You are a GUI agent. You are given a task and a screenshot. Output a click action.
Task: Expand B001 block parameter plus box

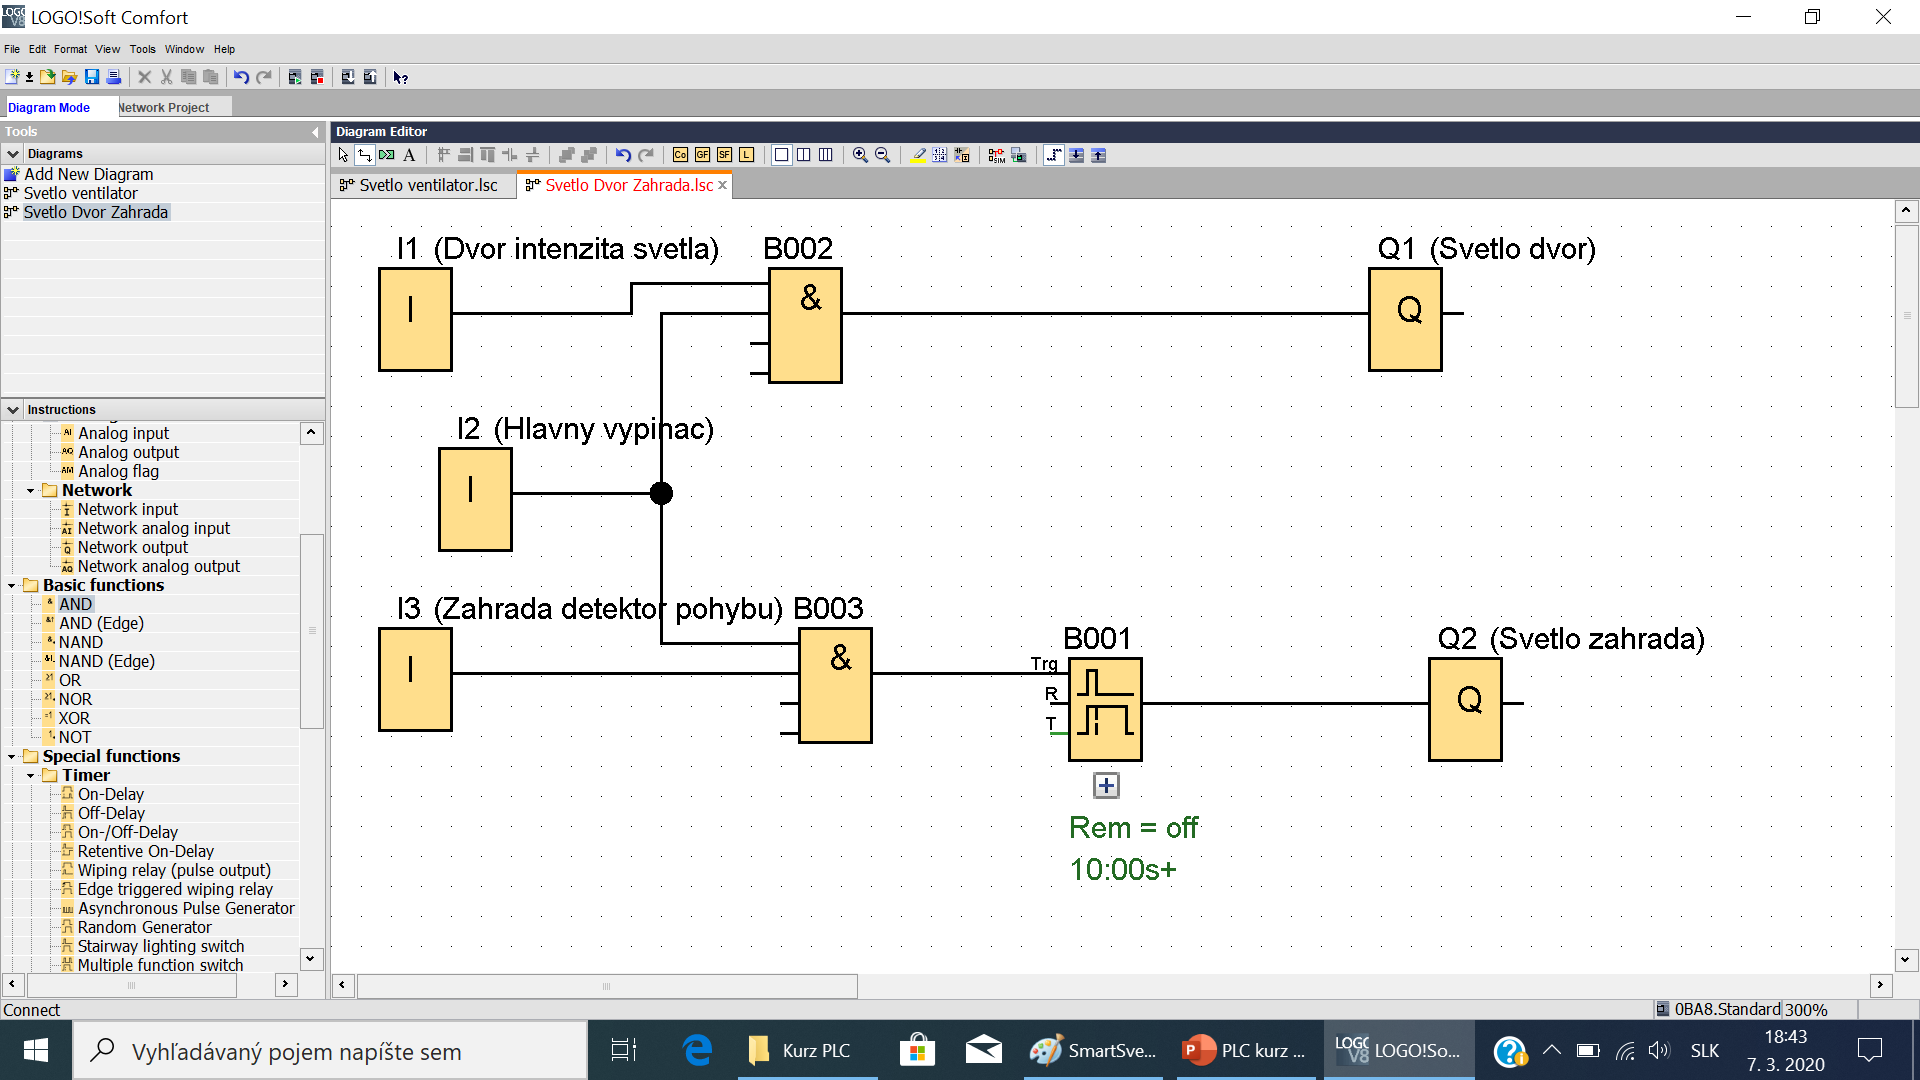1106,786
